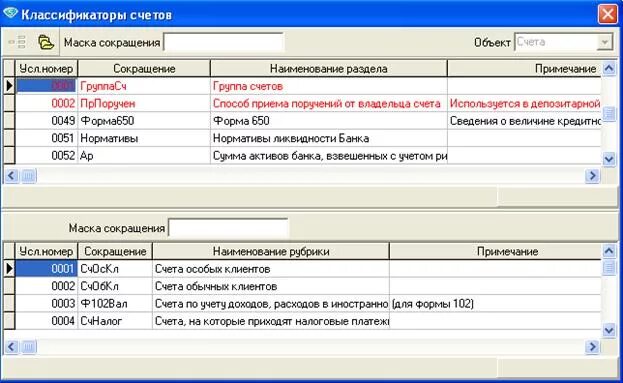Click row selector of ПрПоручен row
This screenshot has height=383, width=623.
[9, 103]
